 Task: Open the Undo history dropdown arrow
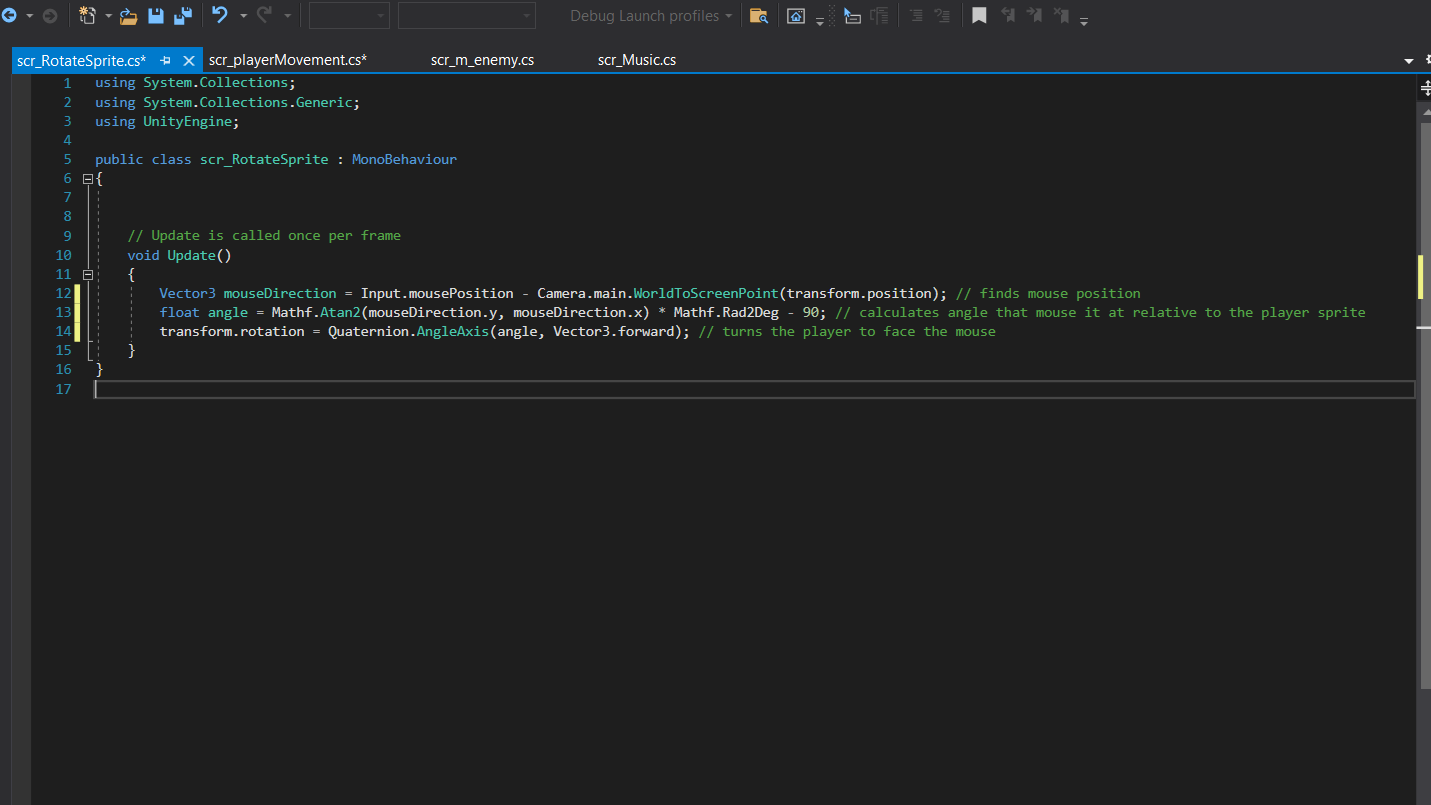point(243,16)
